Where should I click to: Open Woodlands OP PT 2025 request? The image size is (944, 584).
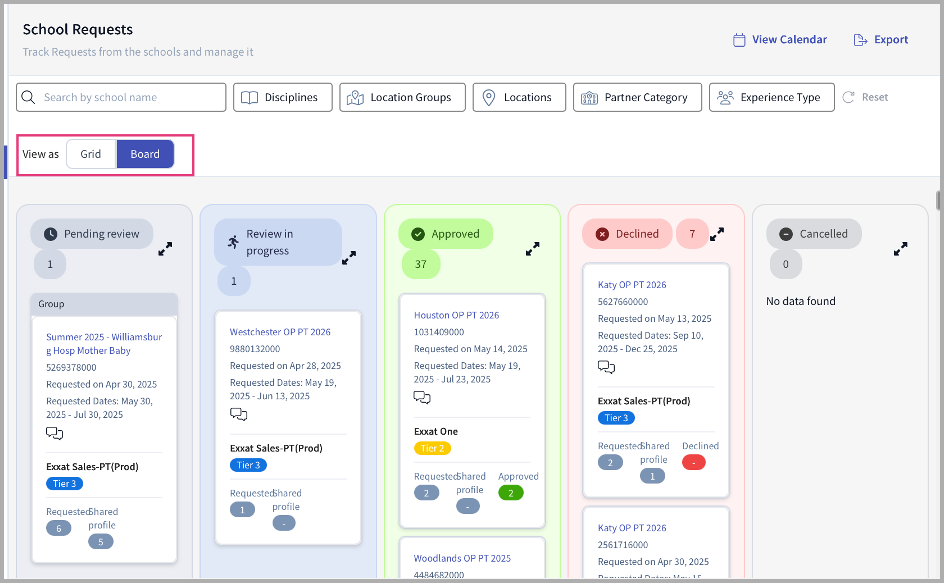click(x=462, y=558)
